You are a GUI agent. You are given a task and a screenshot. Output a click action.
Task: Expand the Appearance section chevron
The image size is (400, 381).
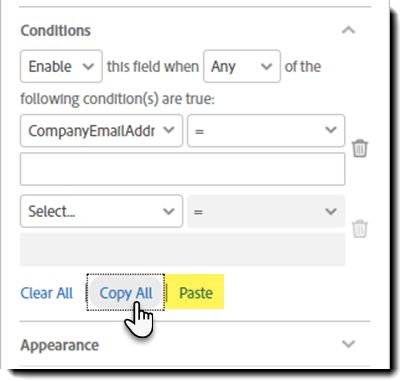349,344
